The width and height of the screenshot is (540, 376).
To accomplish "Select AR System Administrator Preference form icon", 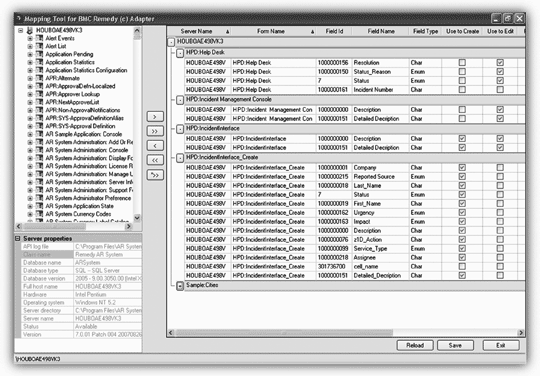I will [40, 198].
